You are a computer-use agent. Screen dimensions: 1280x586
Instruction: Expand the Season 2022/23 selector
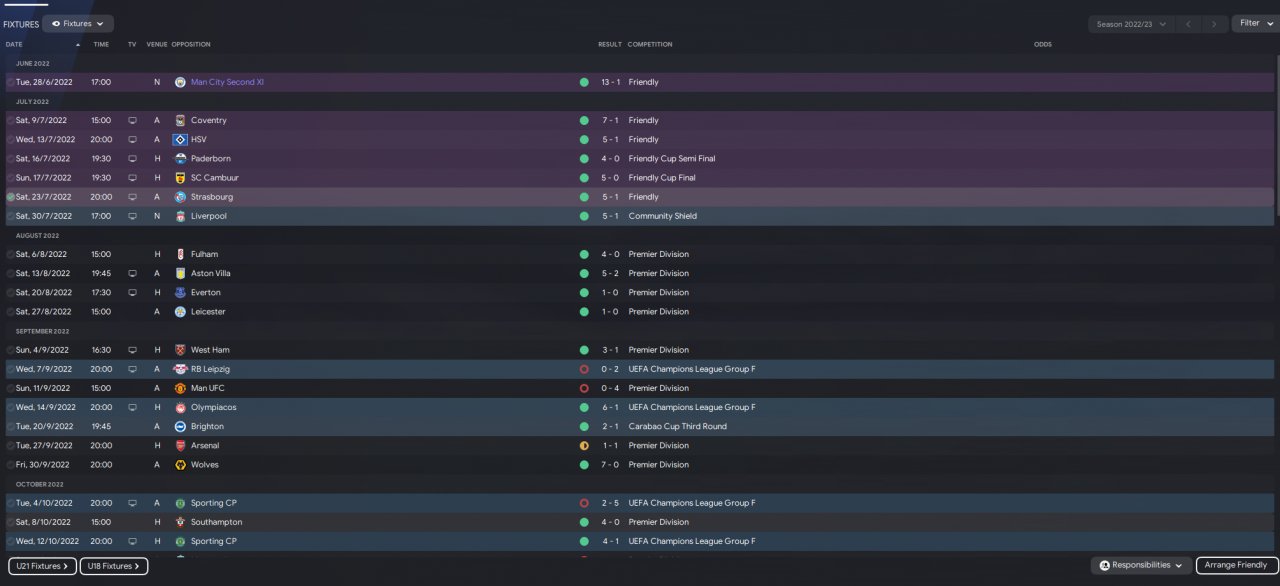click(x=1131, y=24)
